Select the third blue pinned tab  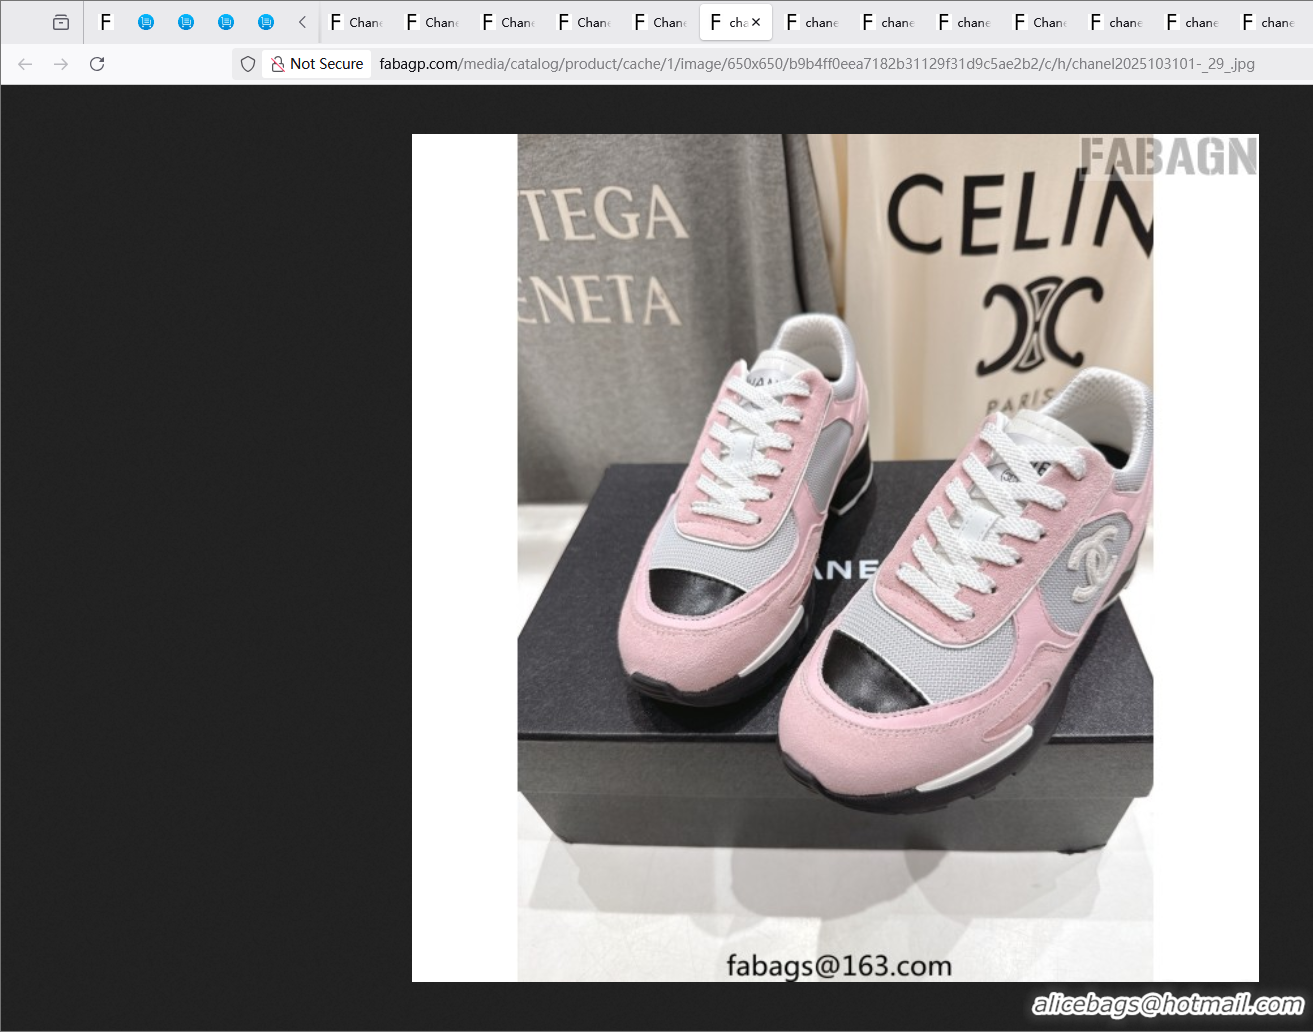[x=226, y=21]
